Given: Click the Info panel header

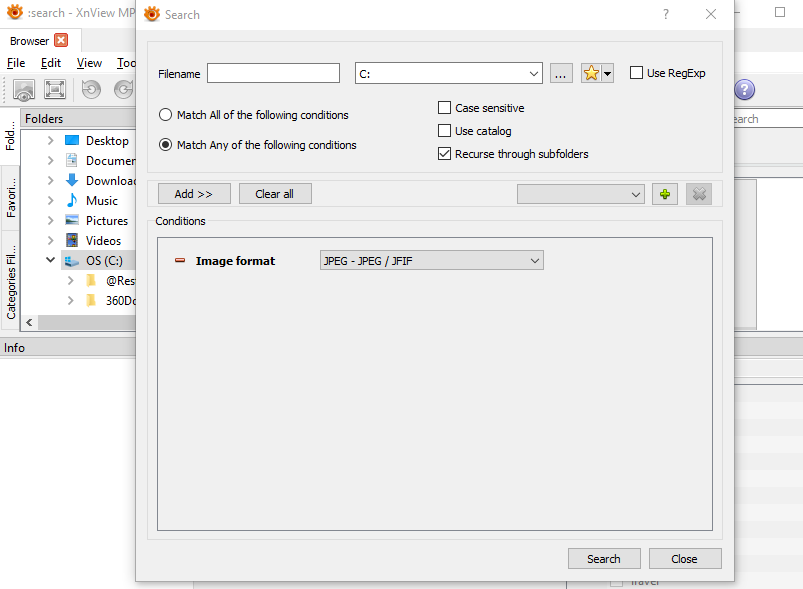Looking at the screenshot, I should tap(68, 348).
